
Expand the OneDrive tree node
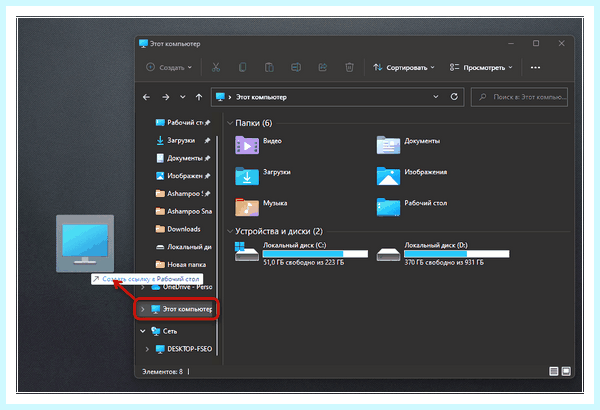point(143,287)
